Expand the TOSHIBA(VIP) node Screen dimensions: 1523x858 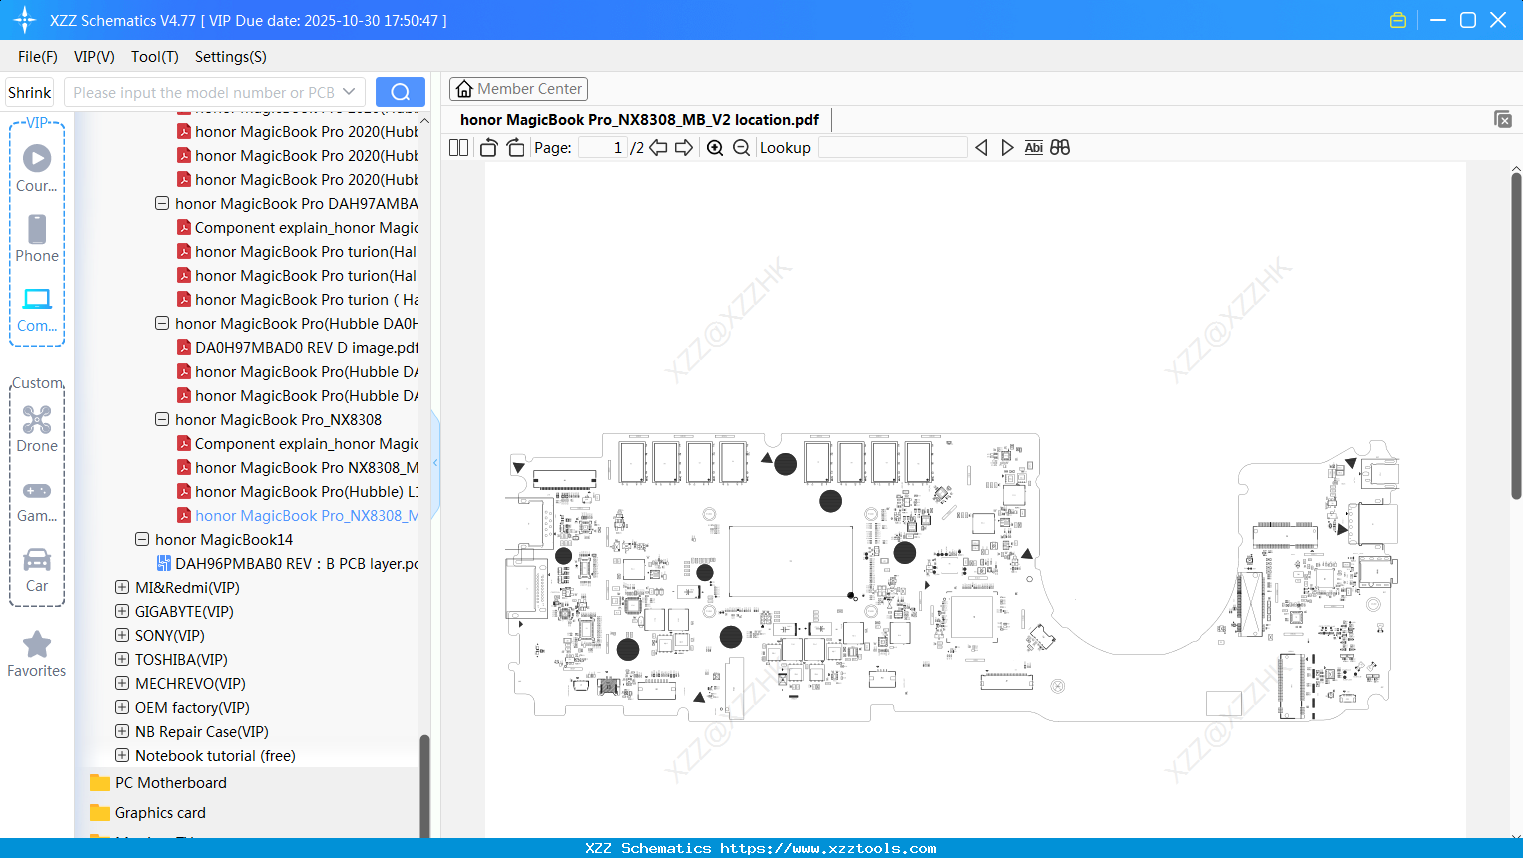point(122,659)
